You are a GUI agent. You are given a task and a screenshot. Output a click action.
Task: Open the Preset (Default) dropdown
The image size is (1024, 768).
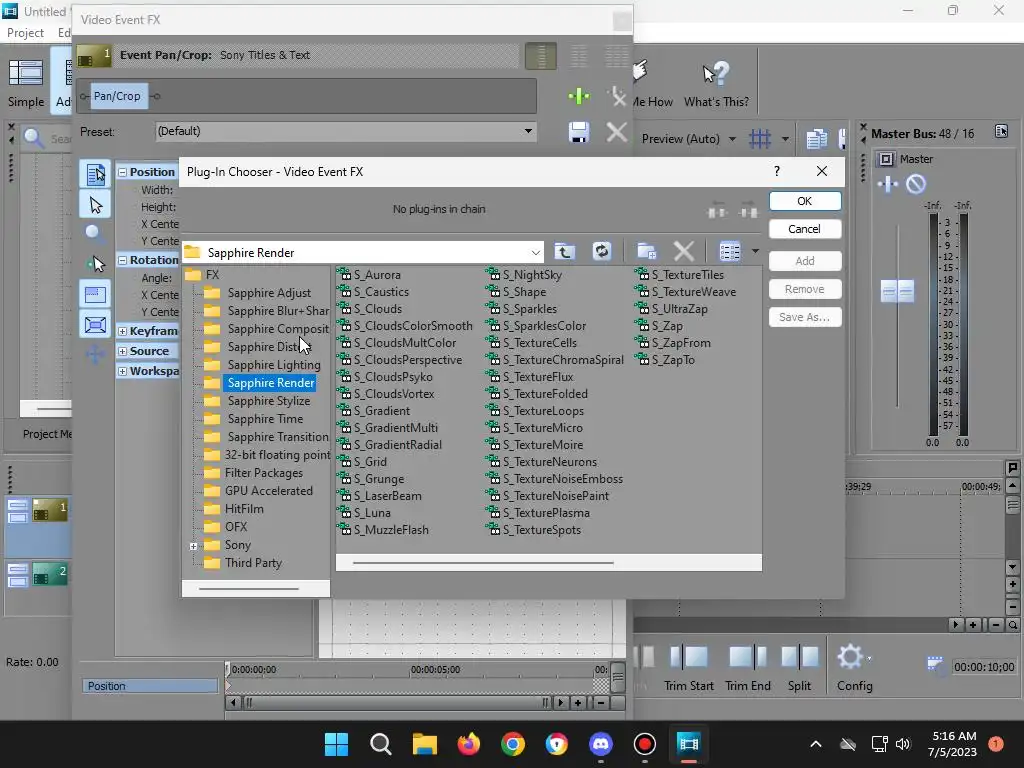point(528,131)
